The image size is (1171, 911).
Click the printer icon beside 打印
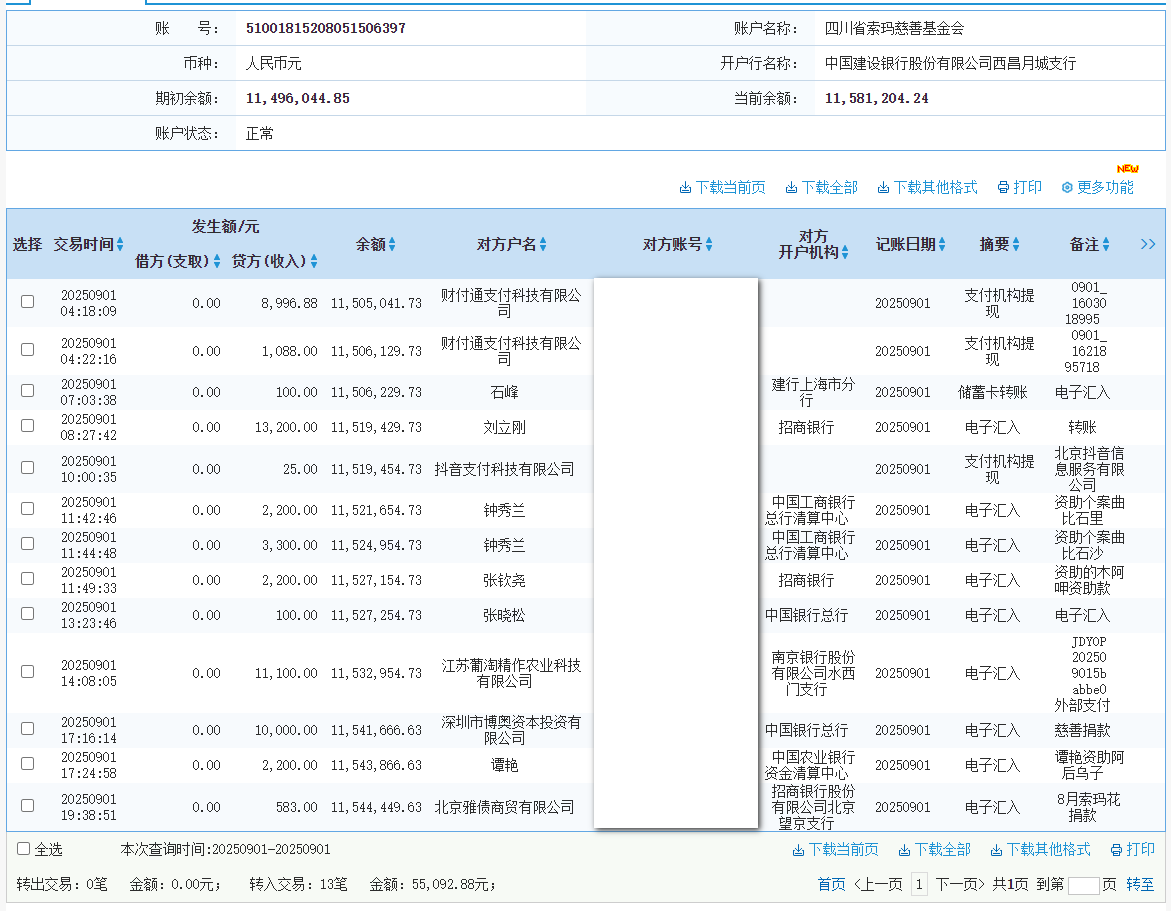click(x=1001, y=187)
